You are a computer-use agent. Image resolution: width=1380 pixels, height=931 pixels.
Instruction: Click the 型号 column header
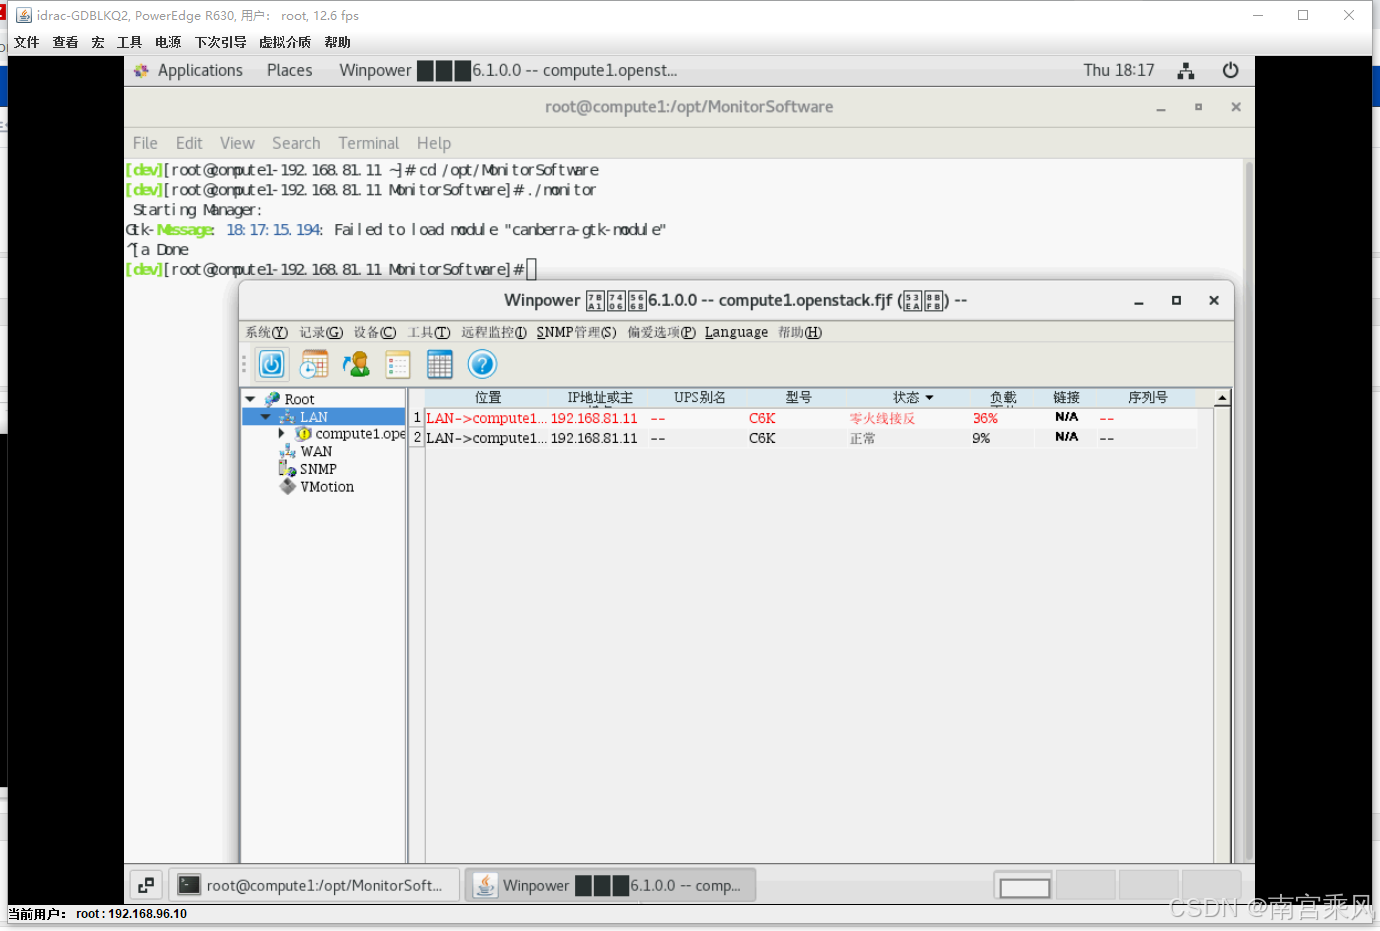798,398
